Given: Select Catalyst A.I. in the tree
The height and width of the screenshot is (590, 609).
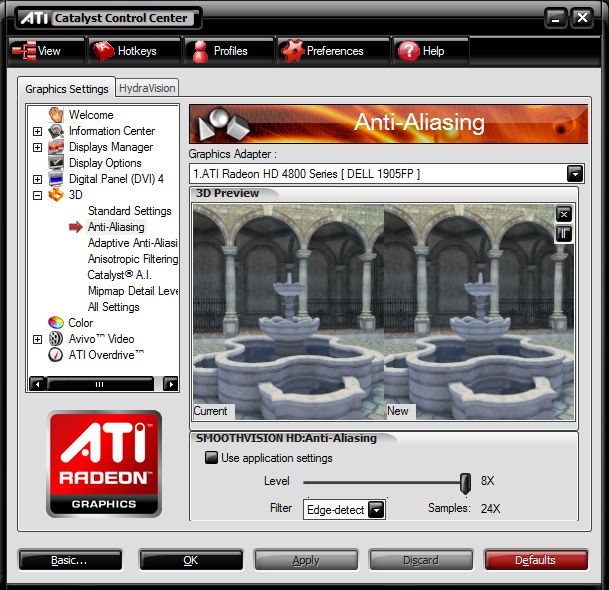Looking at the screenshot, I should coord(119,275).
